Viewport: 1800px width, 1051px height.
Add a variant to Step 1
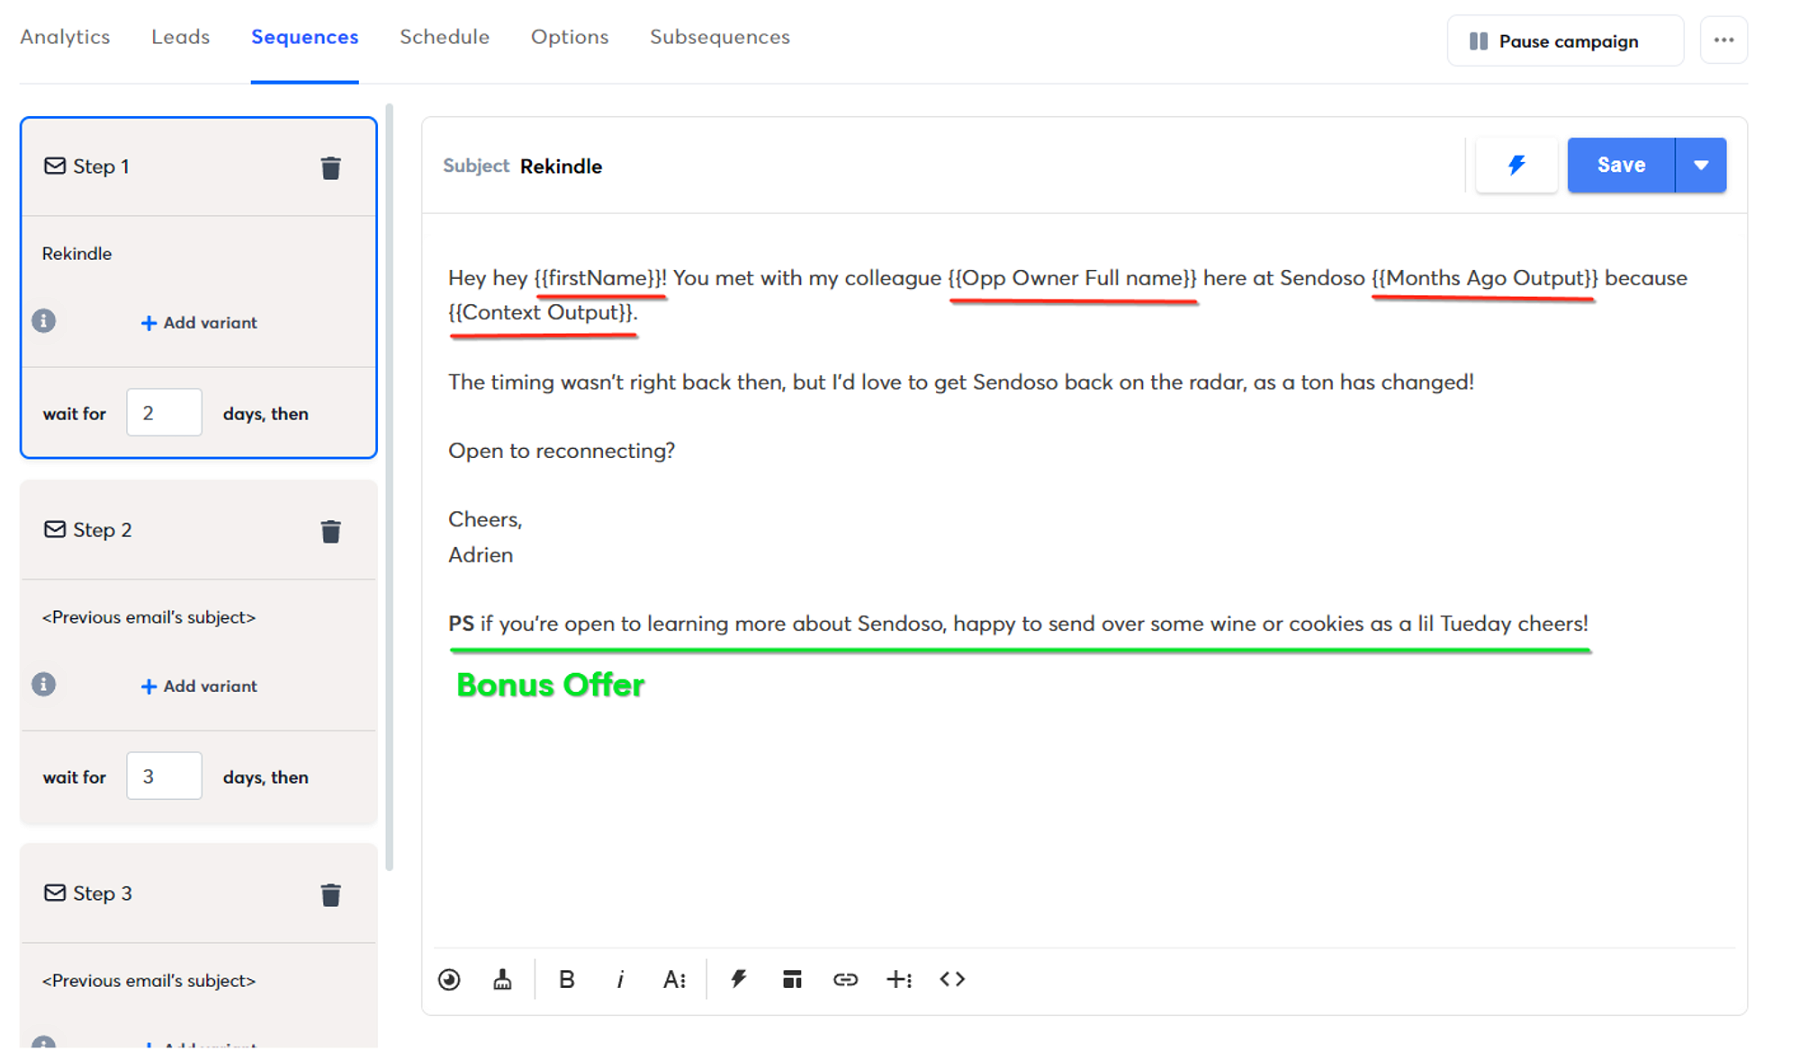pyautogui.click(x=199, y=322)
